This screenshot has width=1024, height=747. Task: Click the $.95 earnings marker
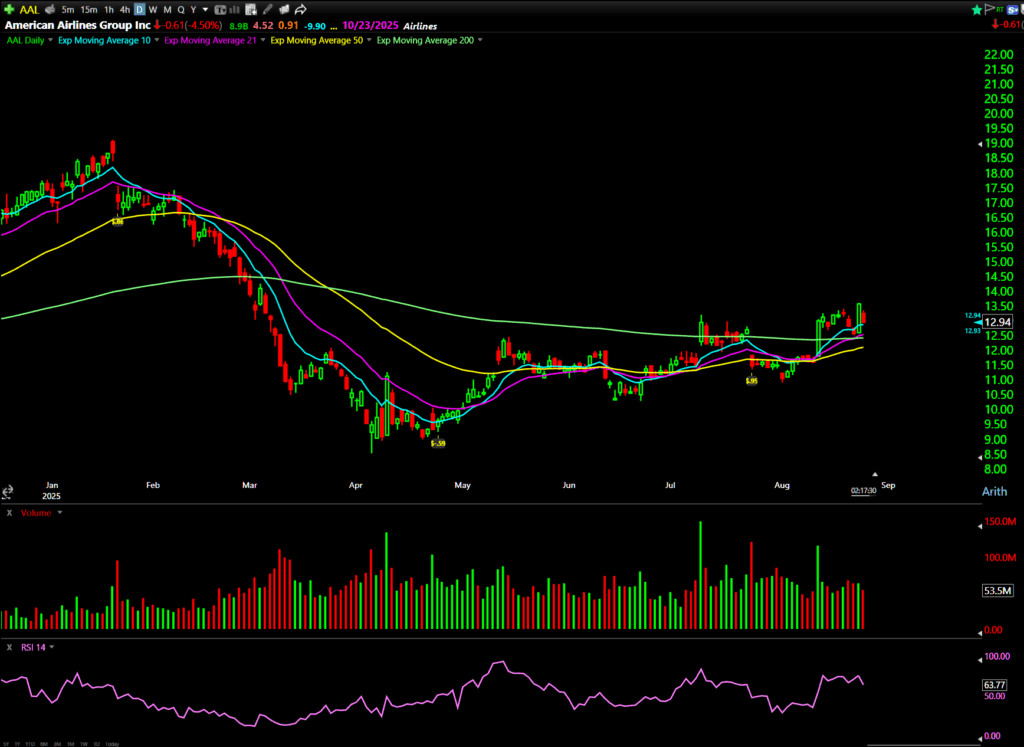point(752,381)
